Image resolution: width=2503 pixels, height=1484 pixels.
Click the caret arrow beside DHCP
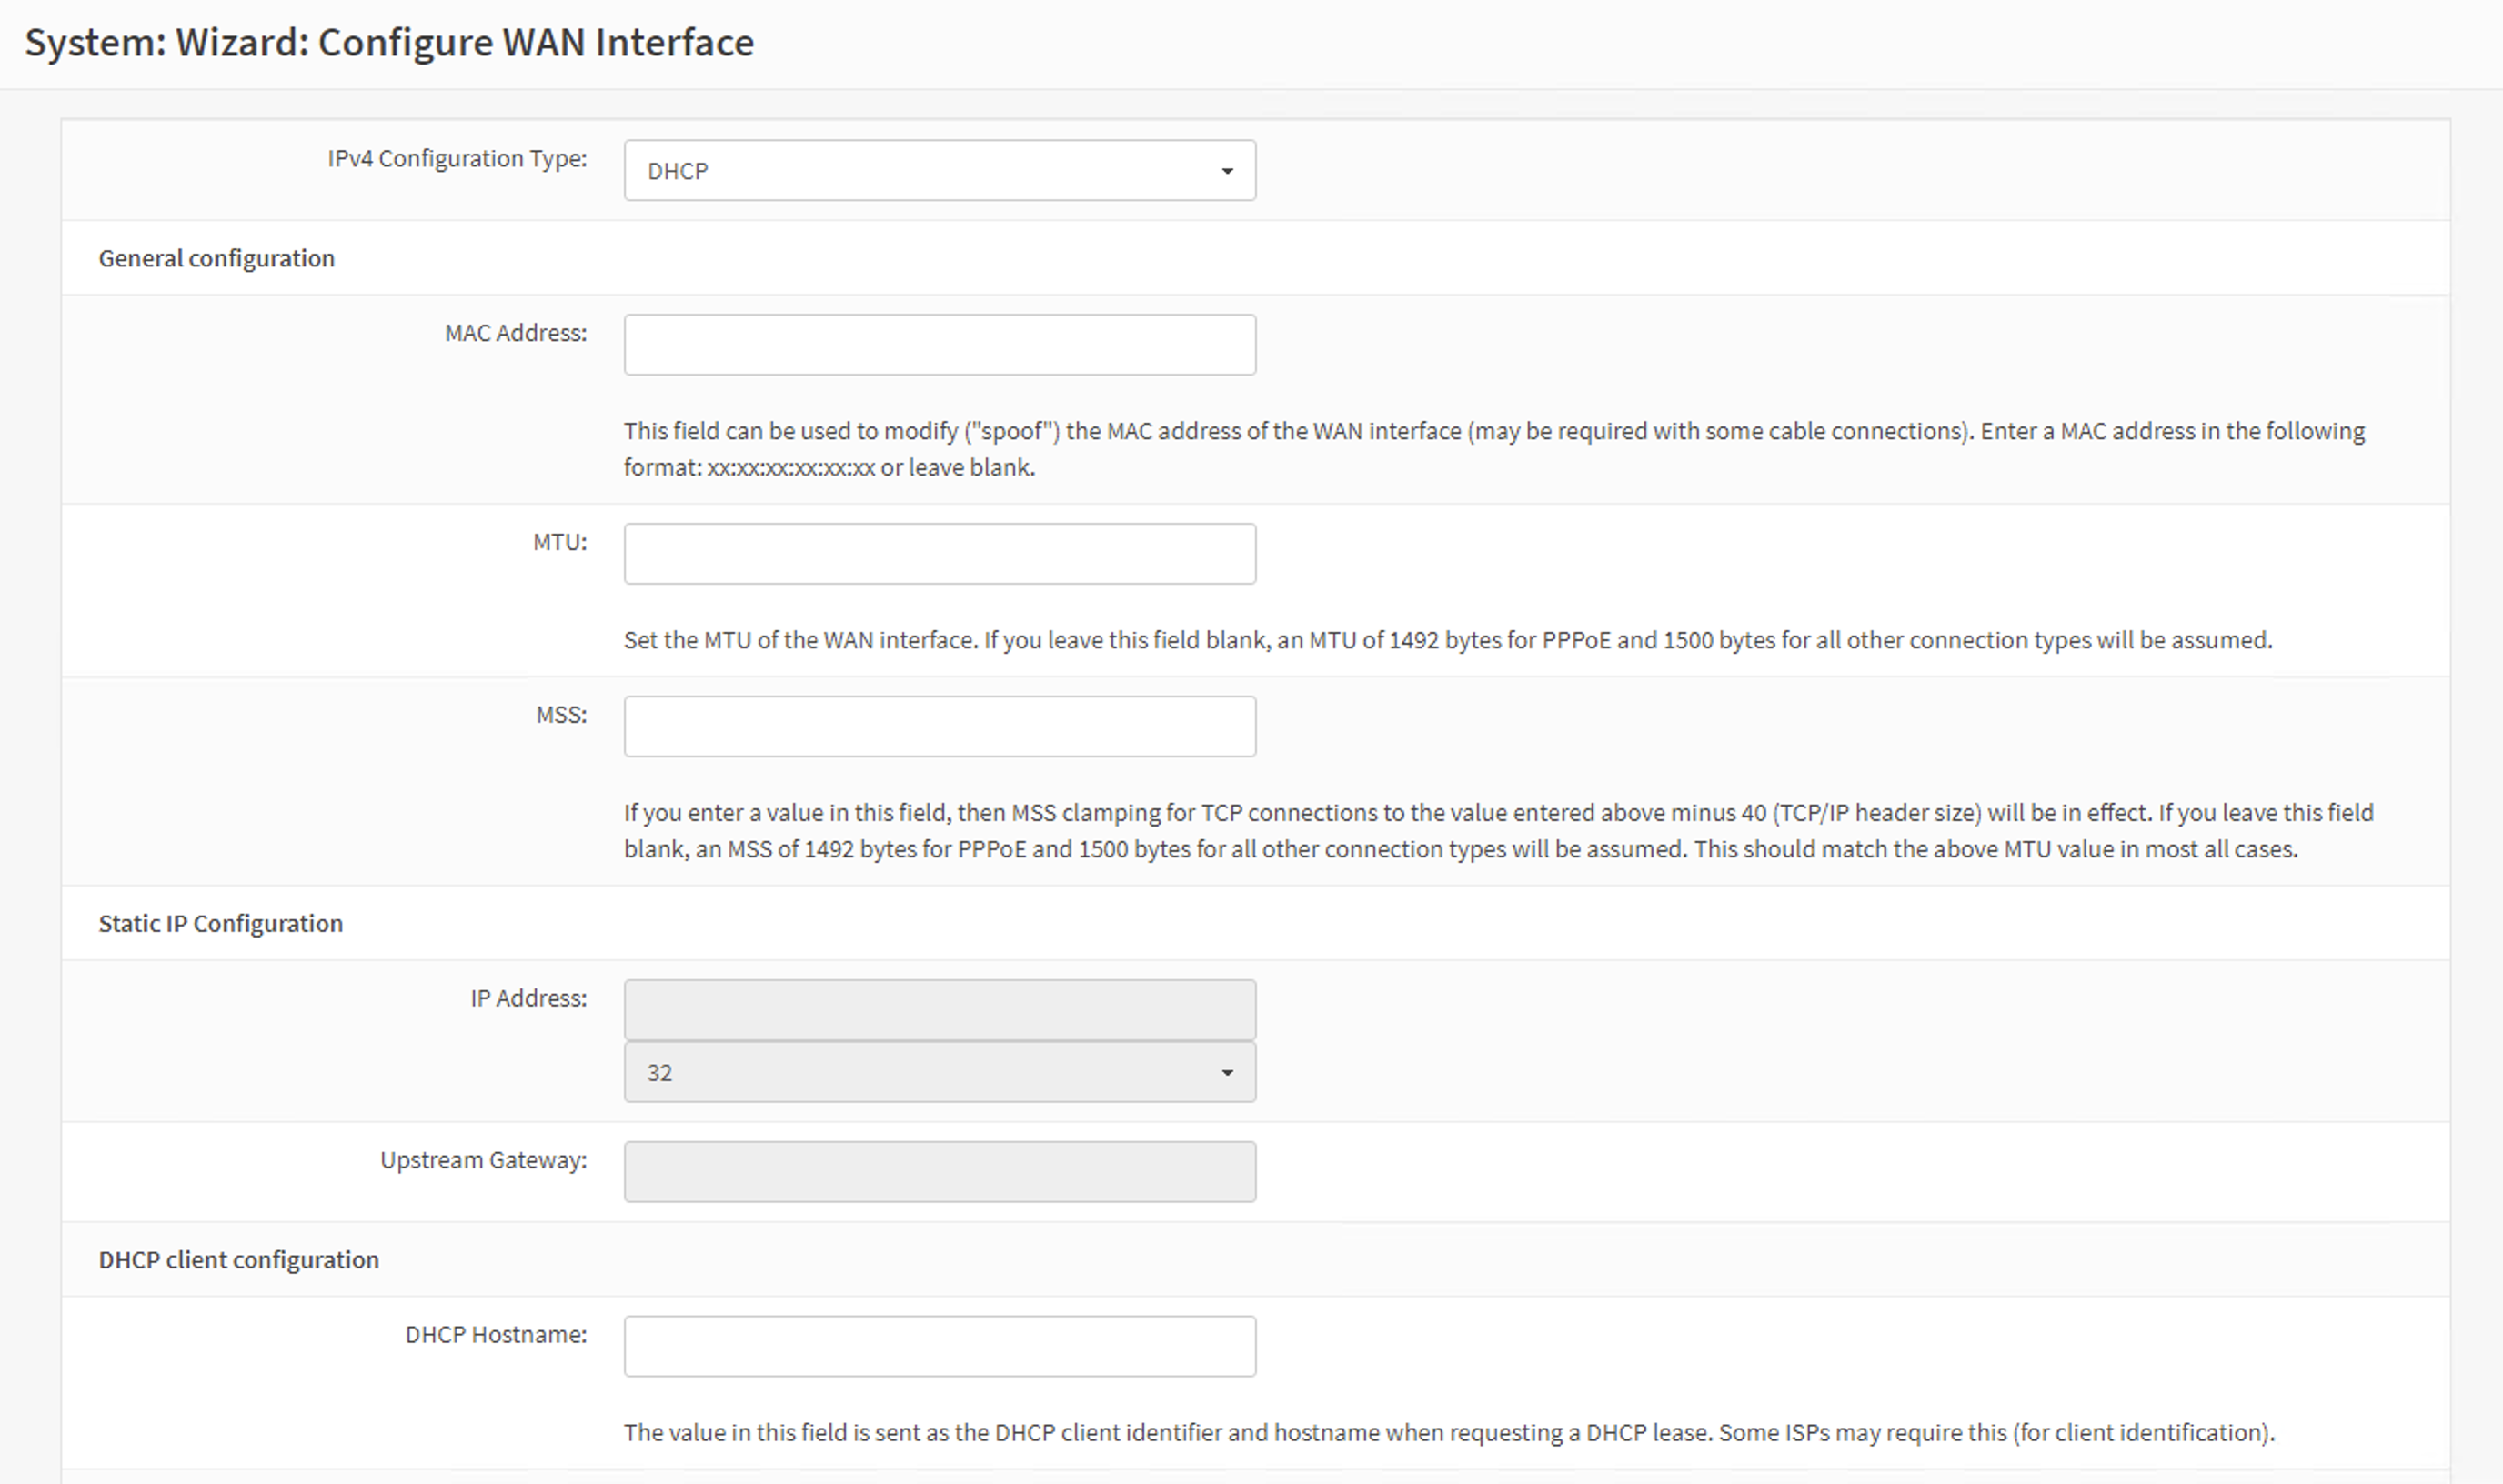coord(1227,171)
